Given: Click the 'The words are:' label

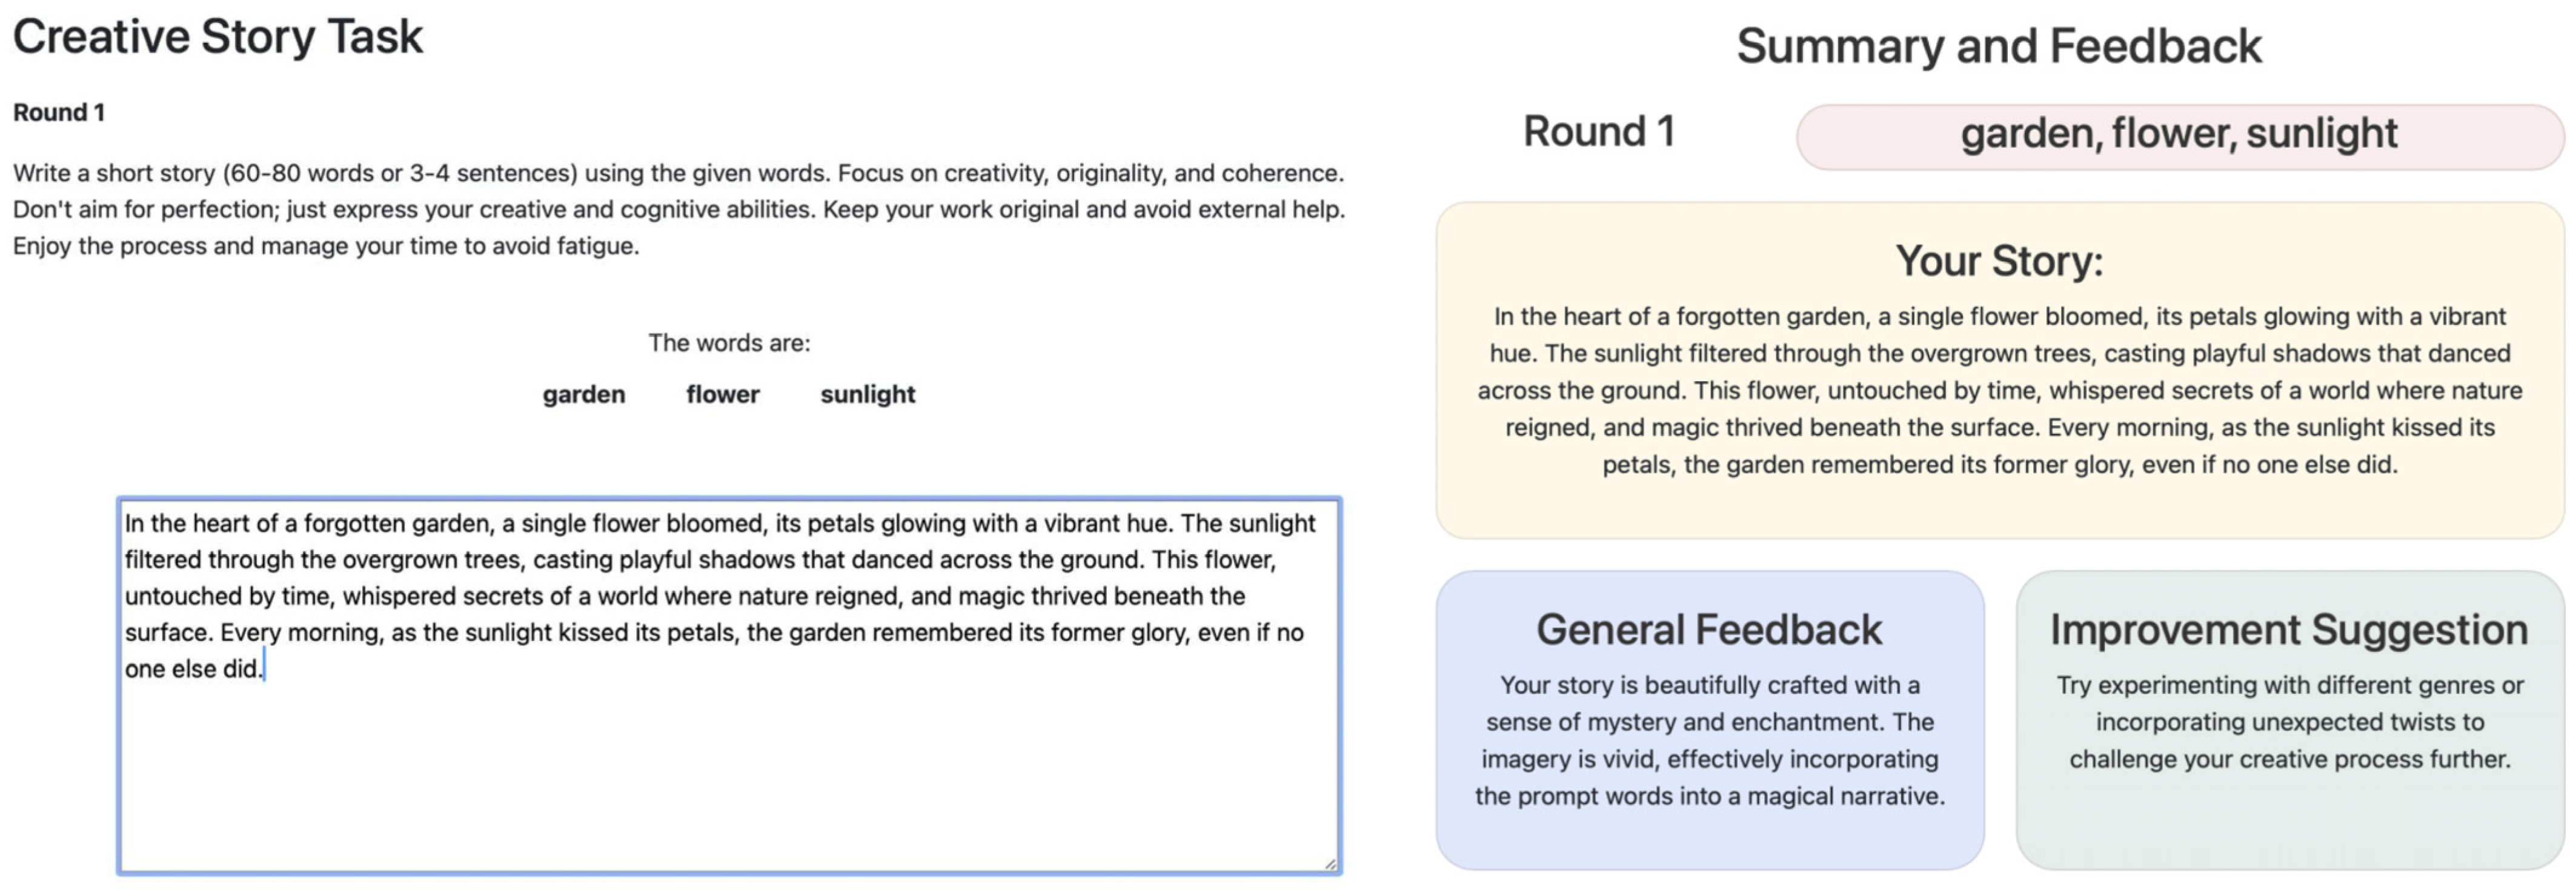Looking at the screenshot, I should (729, 343).
